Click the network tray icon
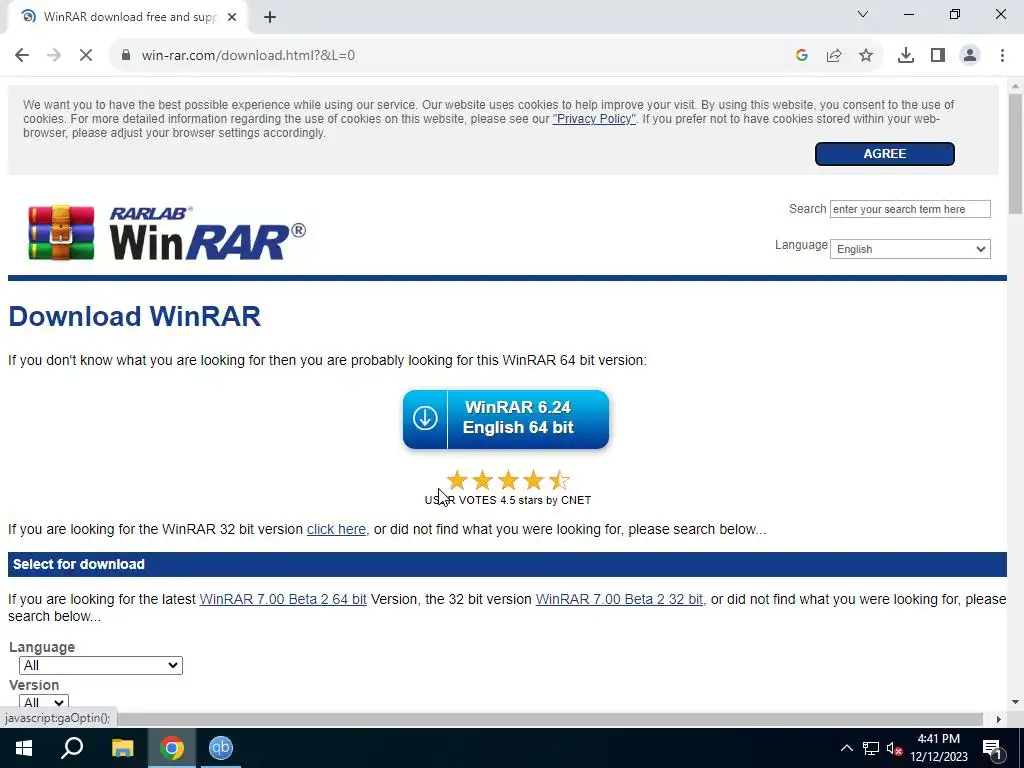1024x768 pixels. 871,748
